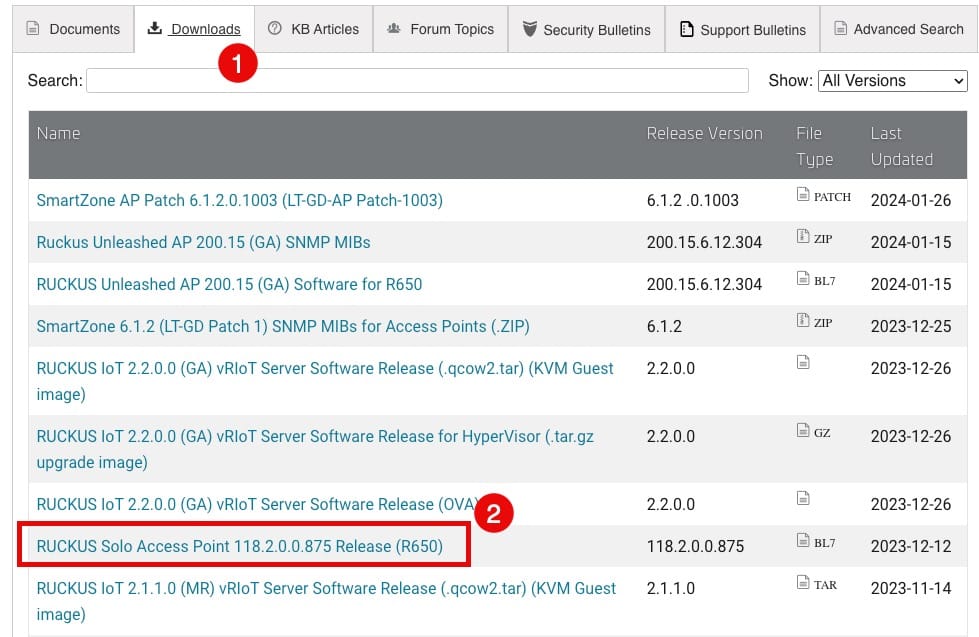Click the Security Bulletins shield icon

tap(529, 29)
